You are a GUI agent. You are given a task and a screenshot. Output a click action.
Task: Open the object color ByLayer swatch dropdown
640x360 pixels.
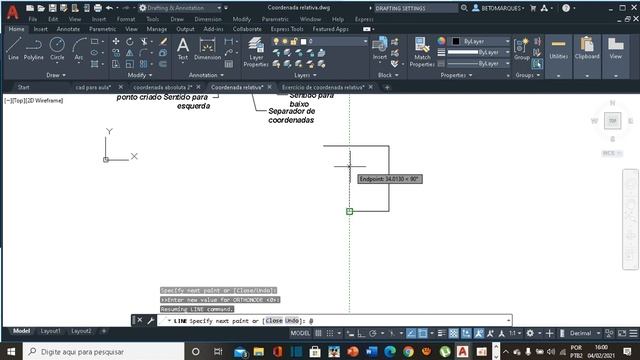click(480, 41)
